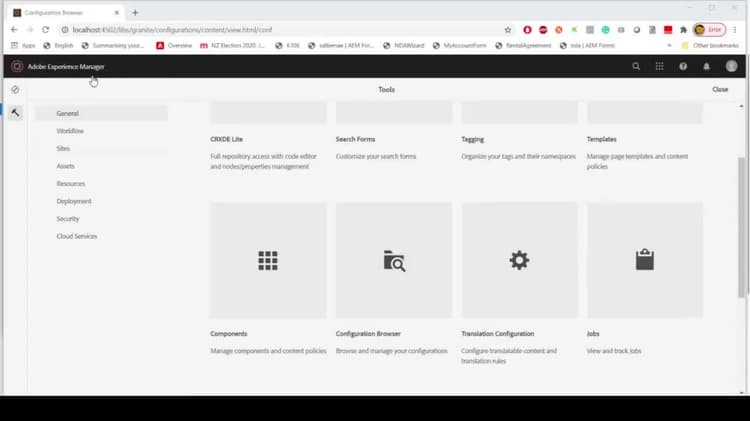Open the Translation Configuration title link
The height and width of the screenshot is (421, 750).
pos(497,334)
